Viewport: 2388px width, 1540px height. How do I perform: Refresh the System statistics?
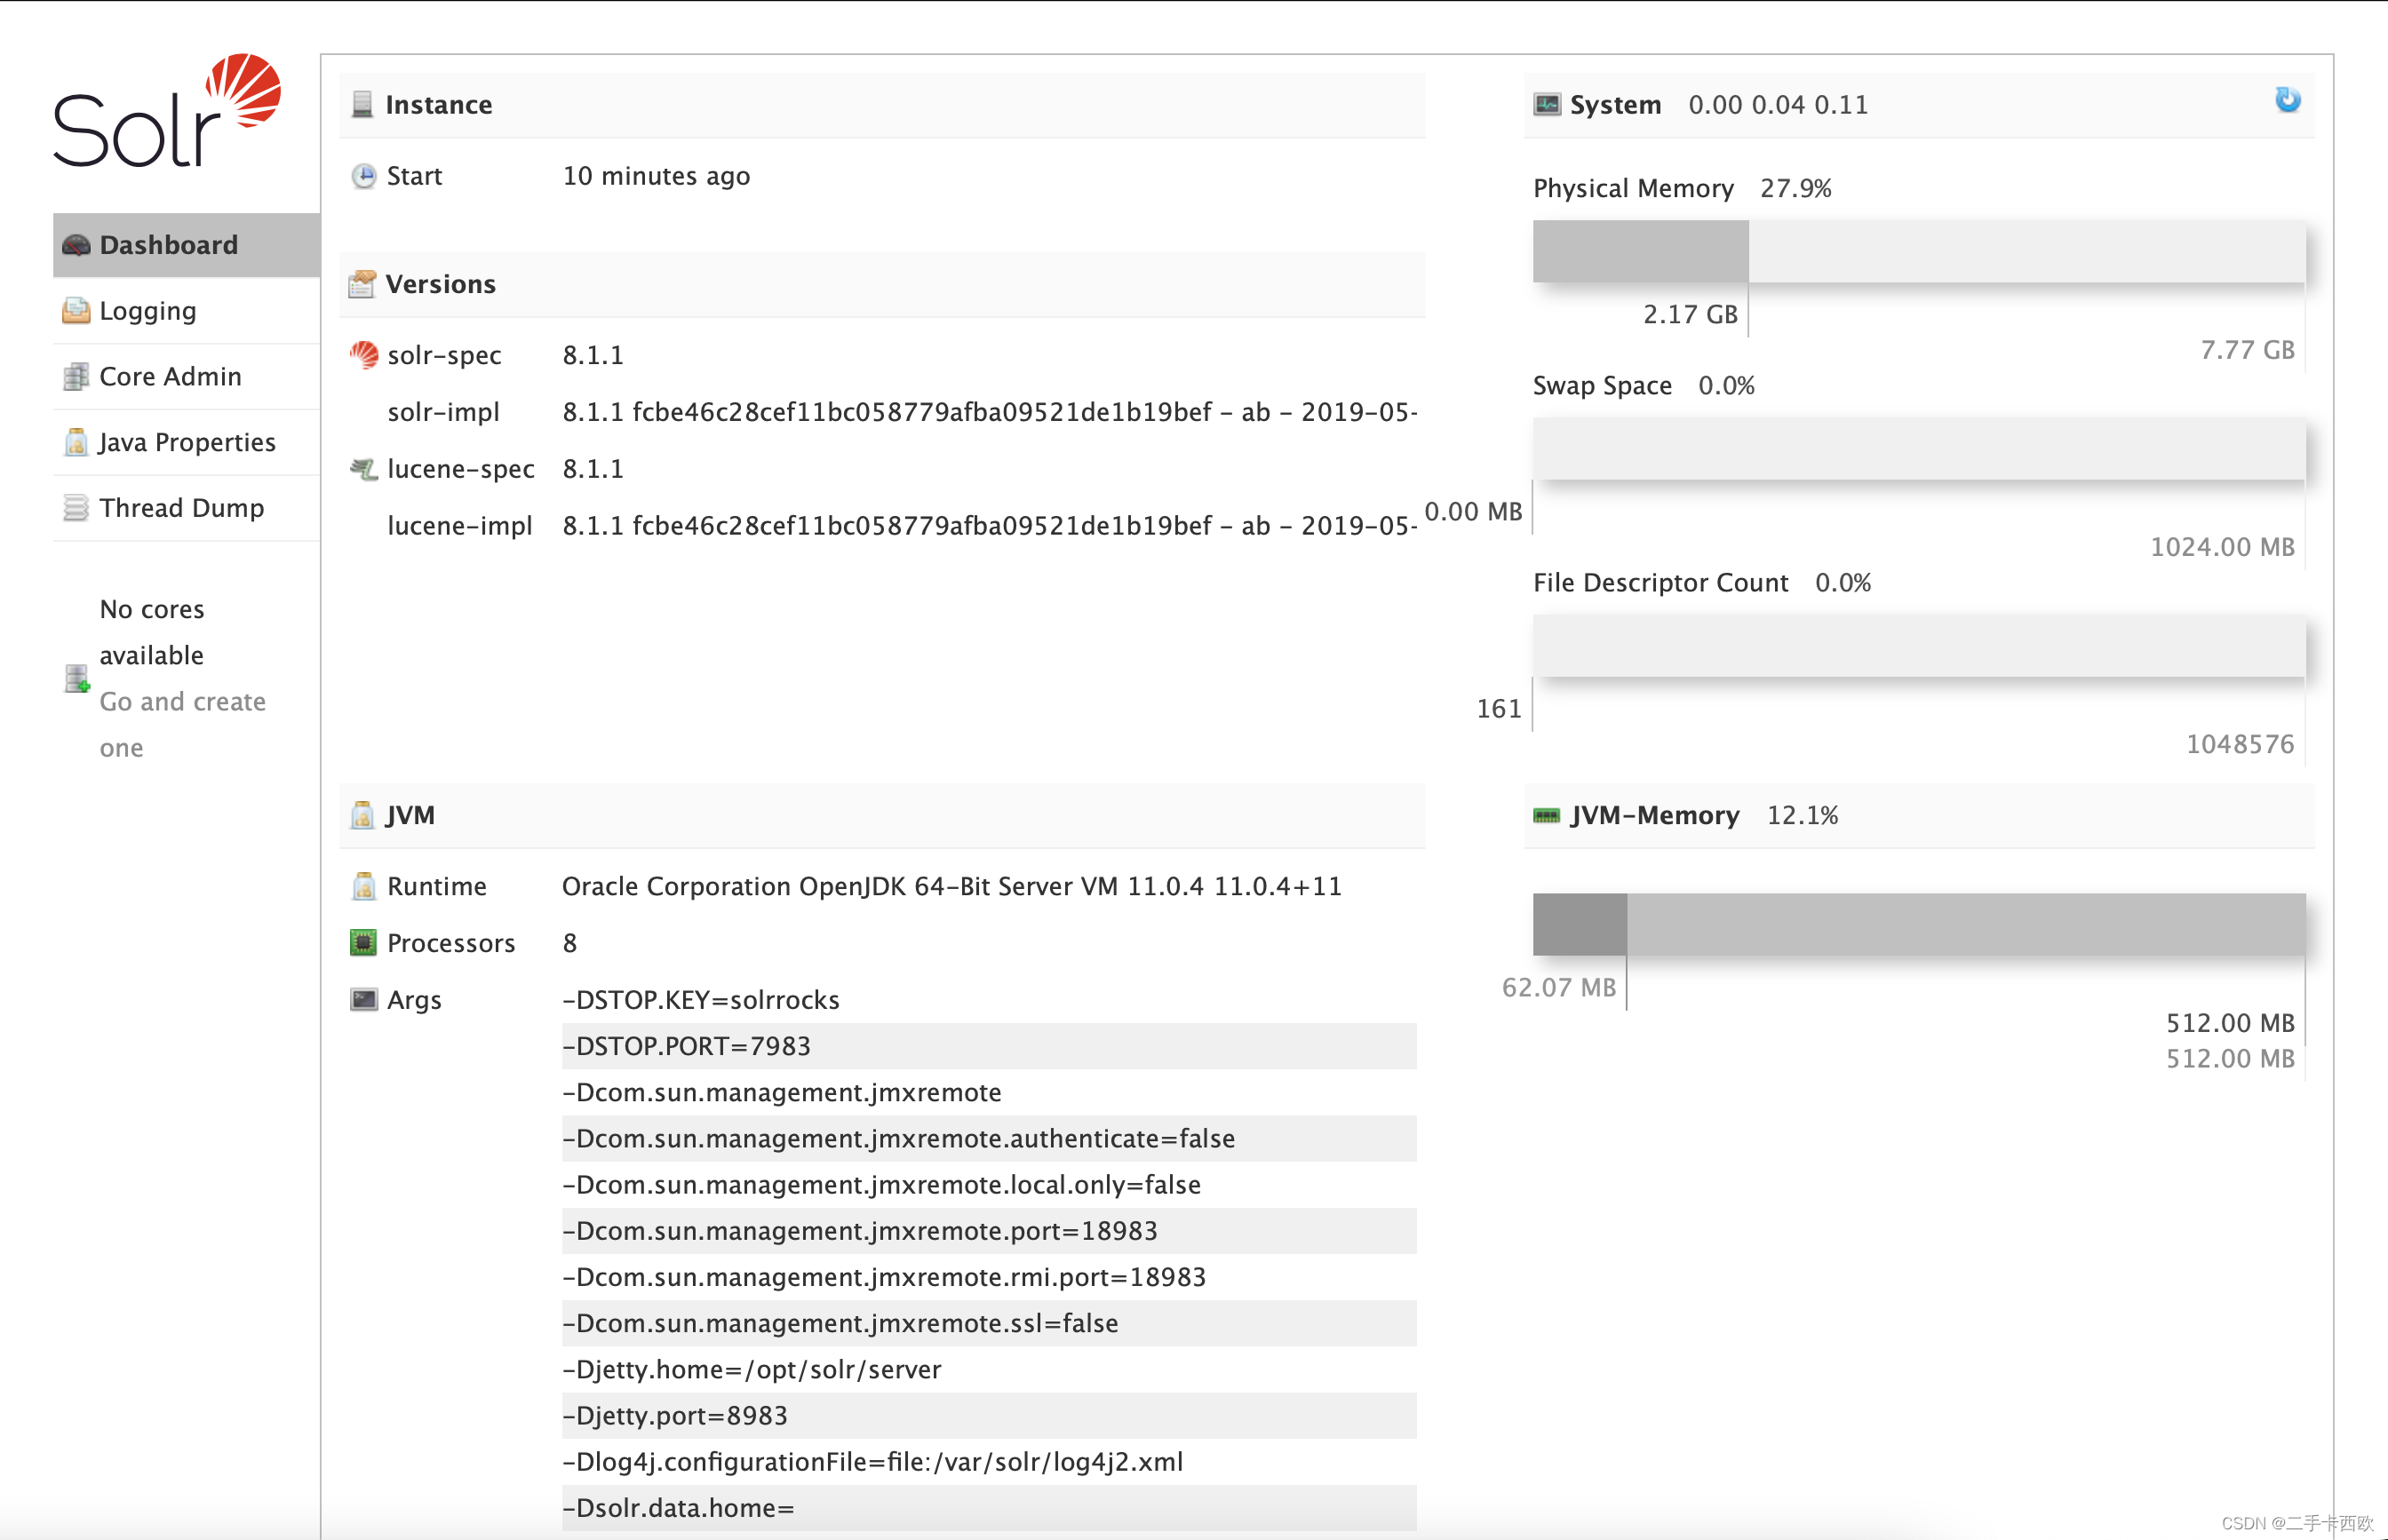(2288, 100)
